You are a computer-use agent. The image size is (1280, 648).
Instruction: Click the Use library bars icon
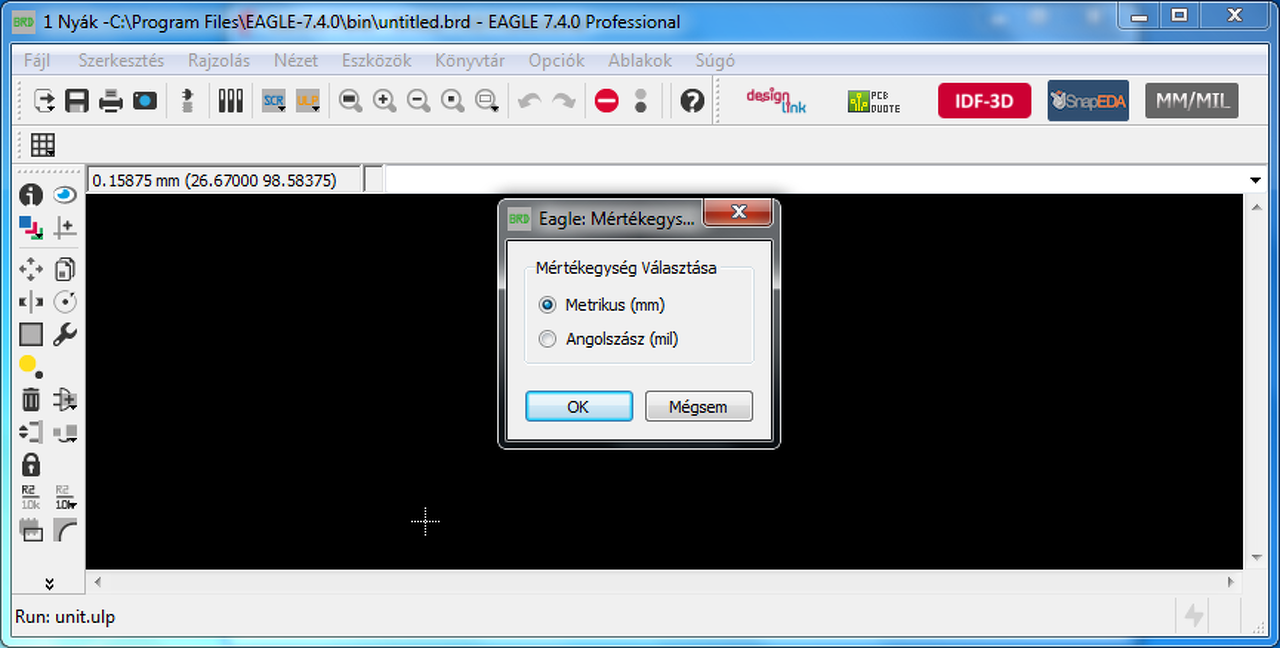tap(231, 100)
